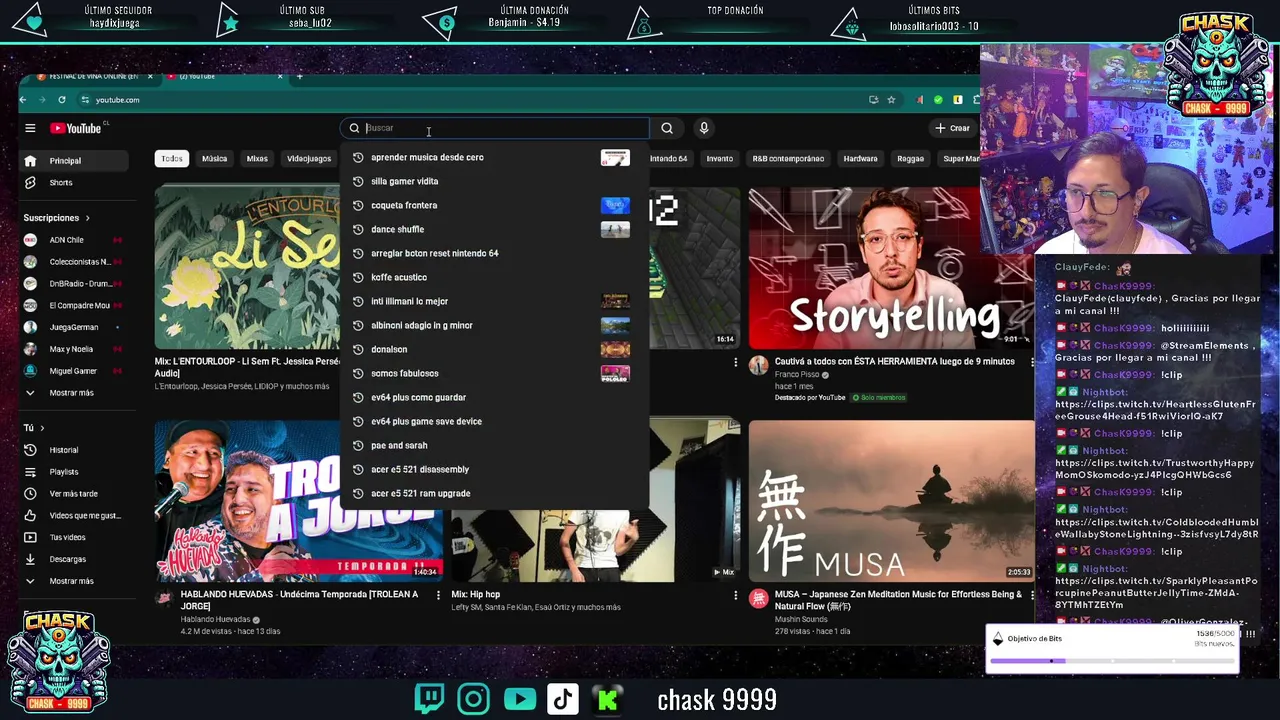Open three-dot menu for Storytelling video
The height and width of the screenshot is (720, 1280).
click(x=1033, y=362)
